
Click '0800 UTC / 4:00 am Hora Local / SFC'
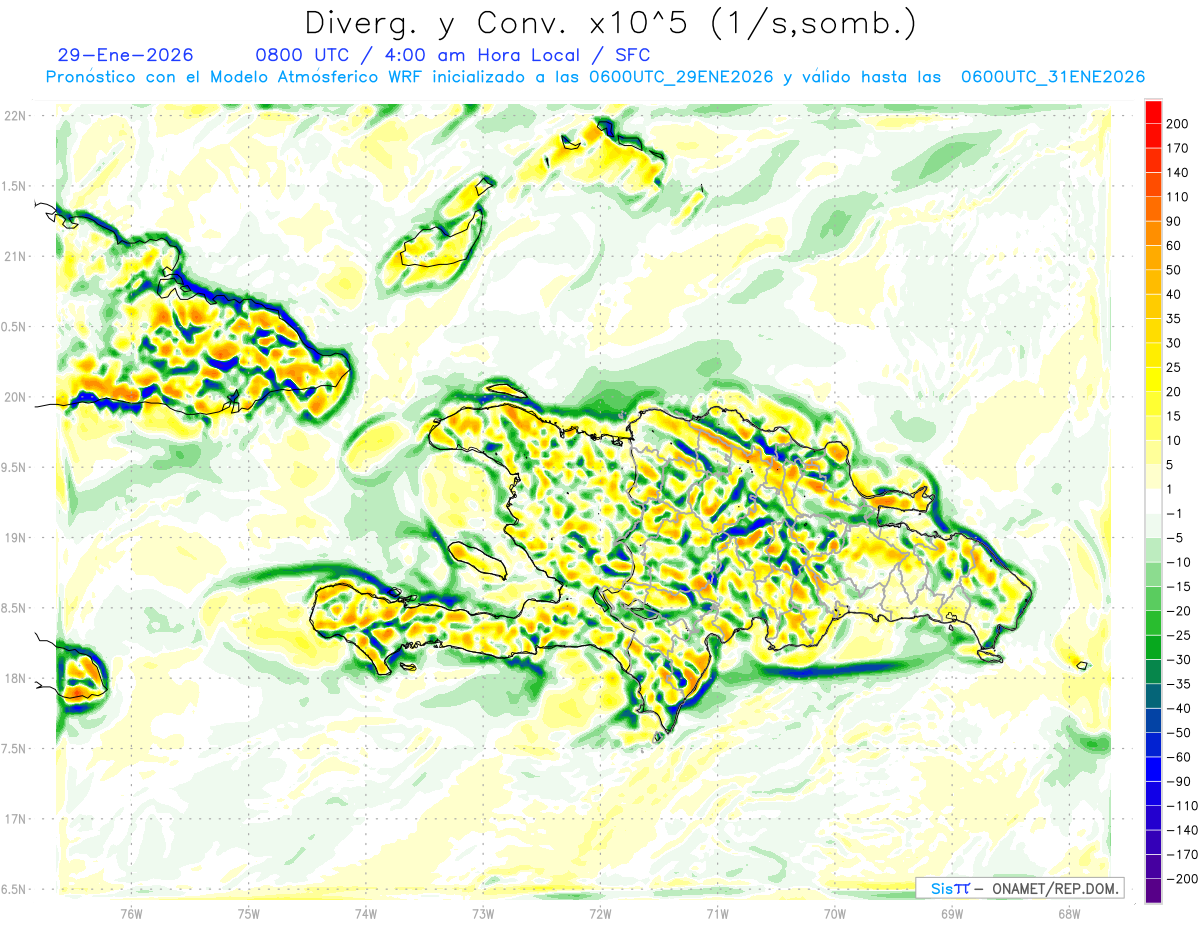453,55
